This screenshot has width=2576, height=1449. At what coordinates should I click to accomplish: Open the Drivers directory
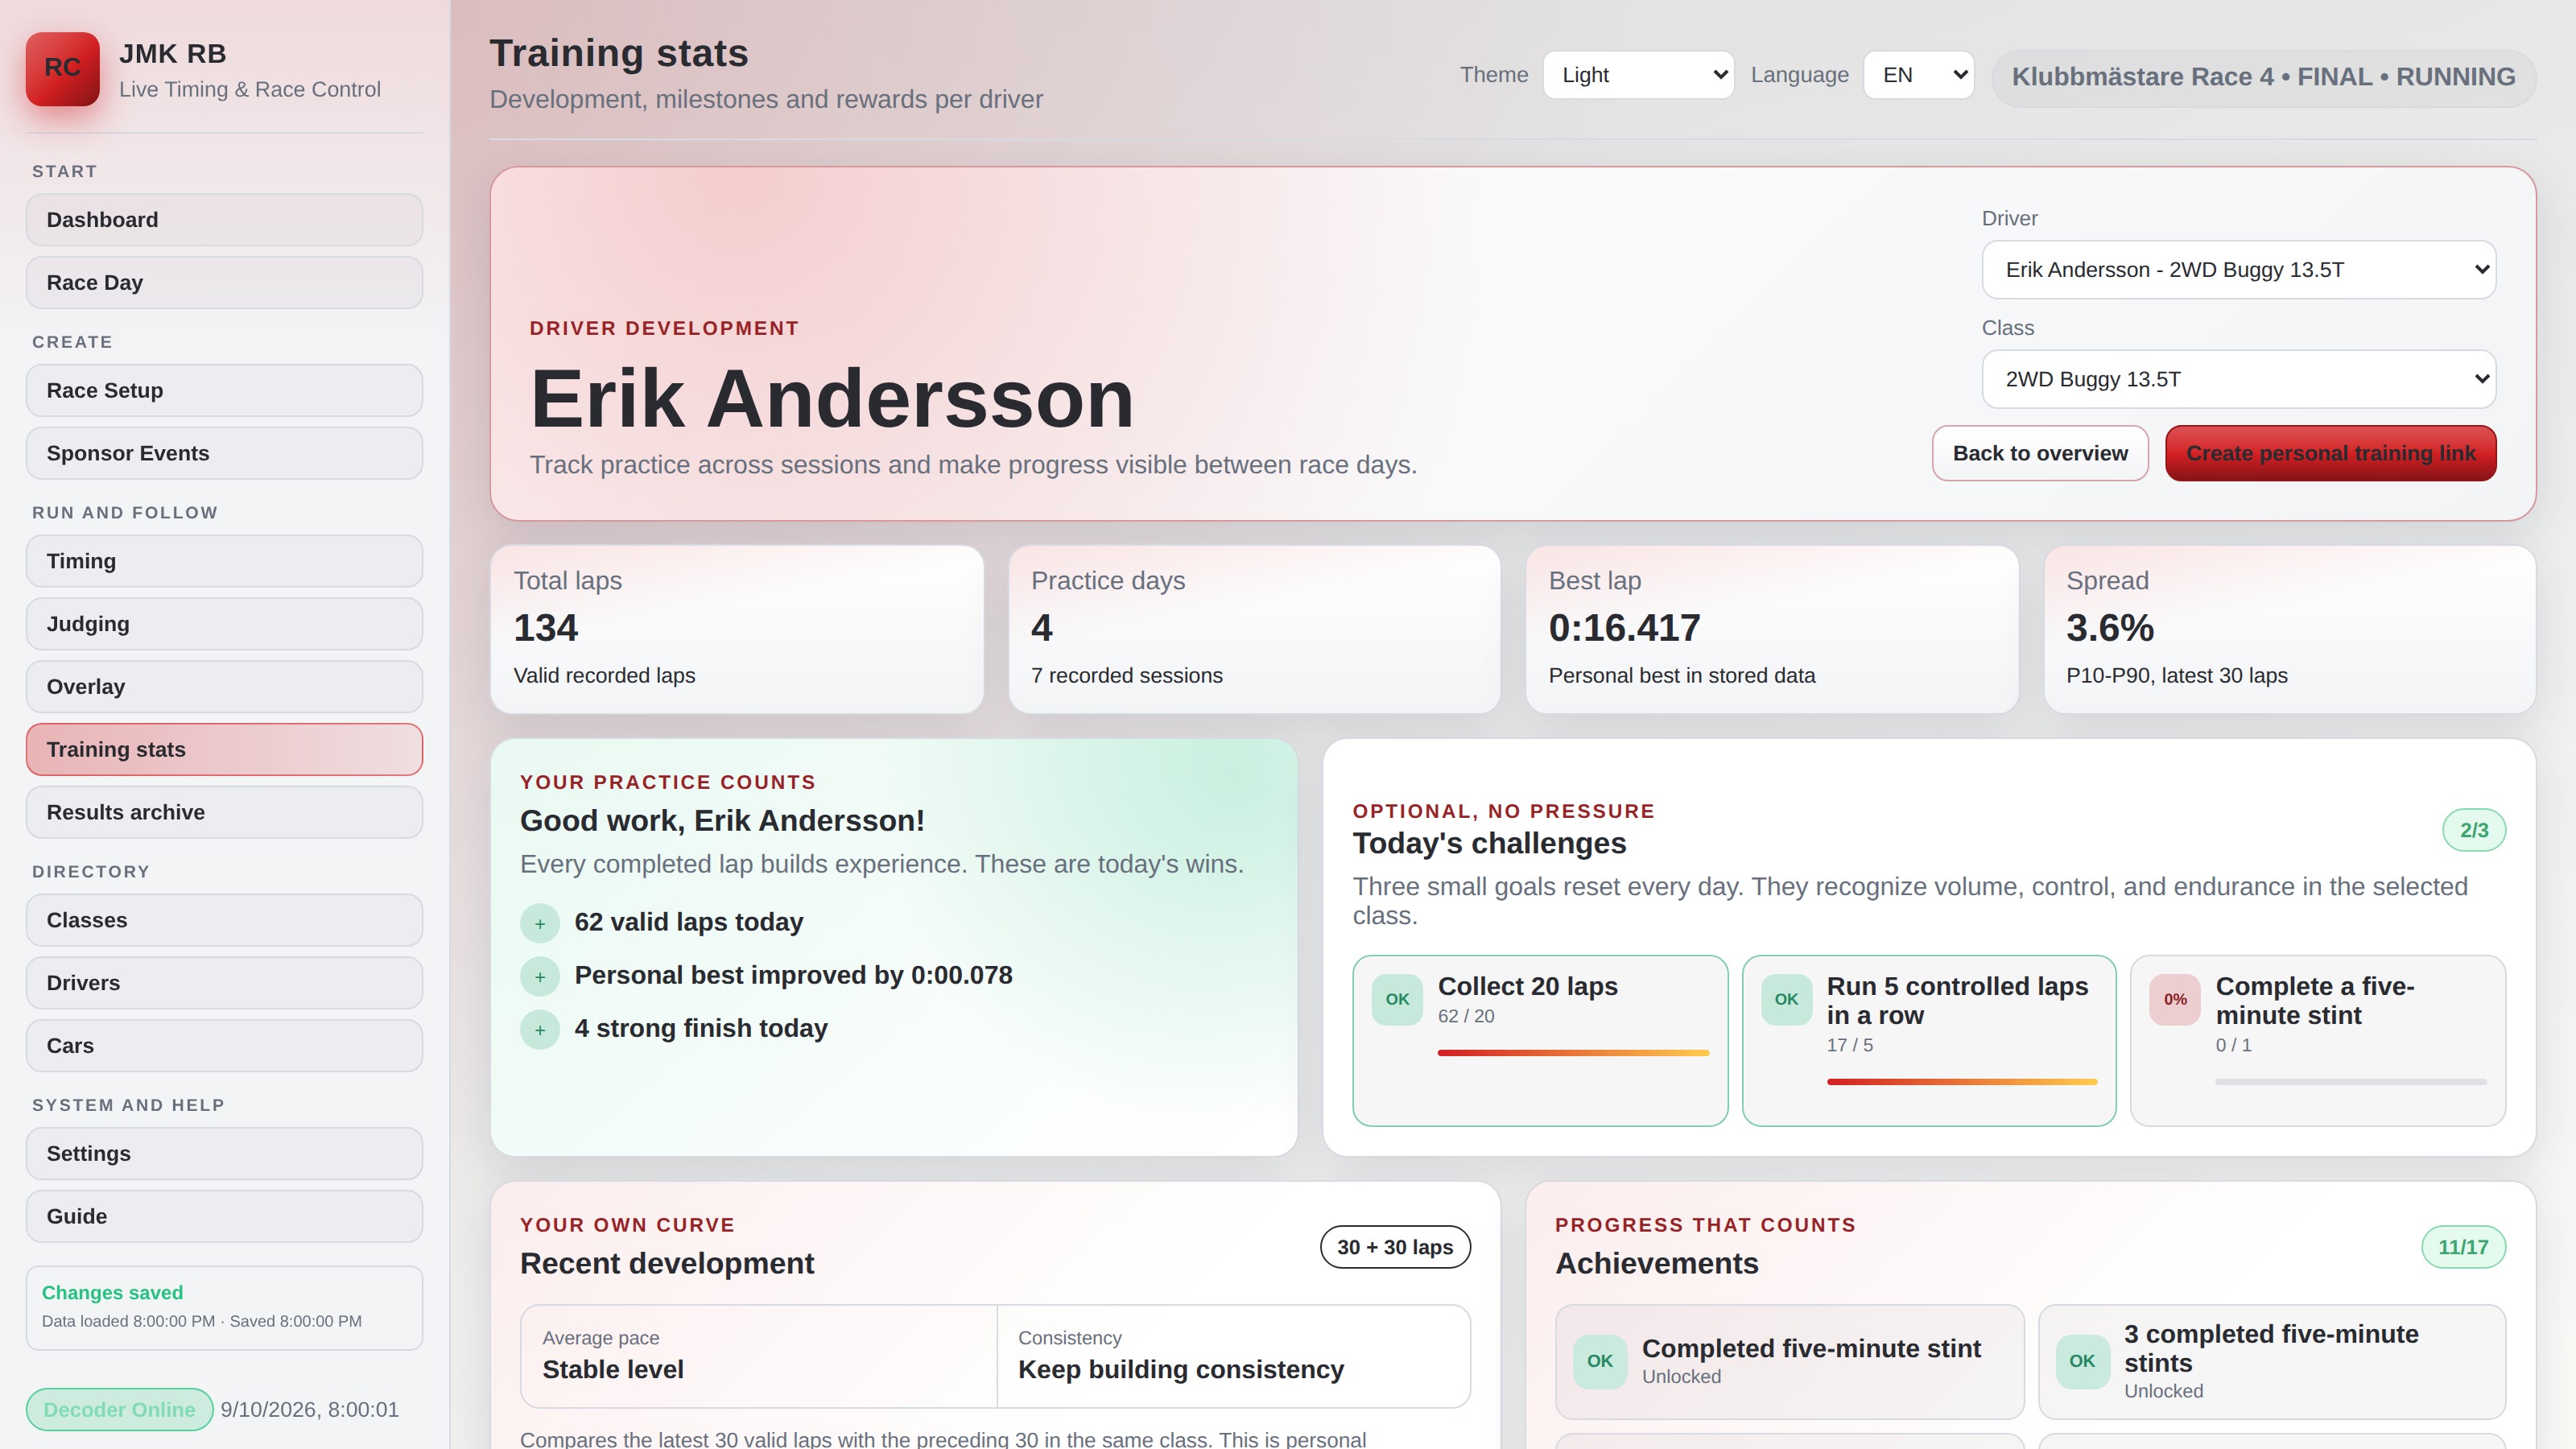coord(224,984)
